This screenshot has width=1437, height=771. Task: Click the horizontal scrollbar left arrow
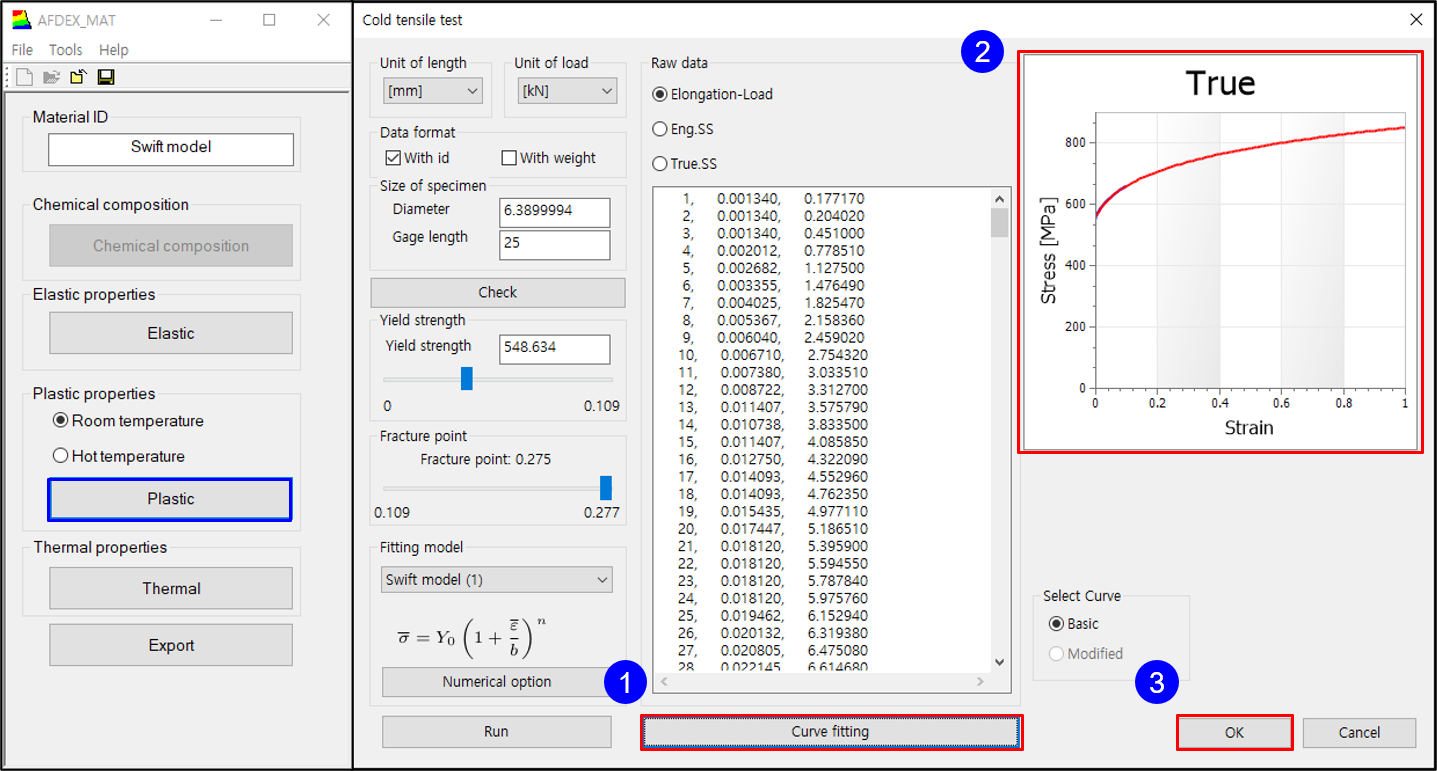(x=663, y=682)
